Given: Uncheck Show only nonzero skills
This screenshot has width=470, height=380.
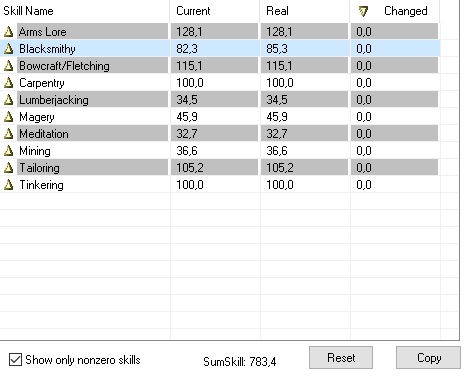Looking at the screenshot, I should click(15, 360).
